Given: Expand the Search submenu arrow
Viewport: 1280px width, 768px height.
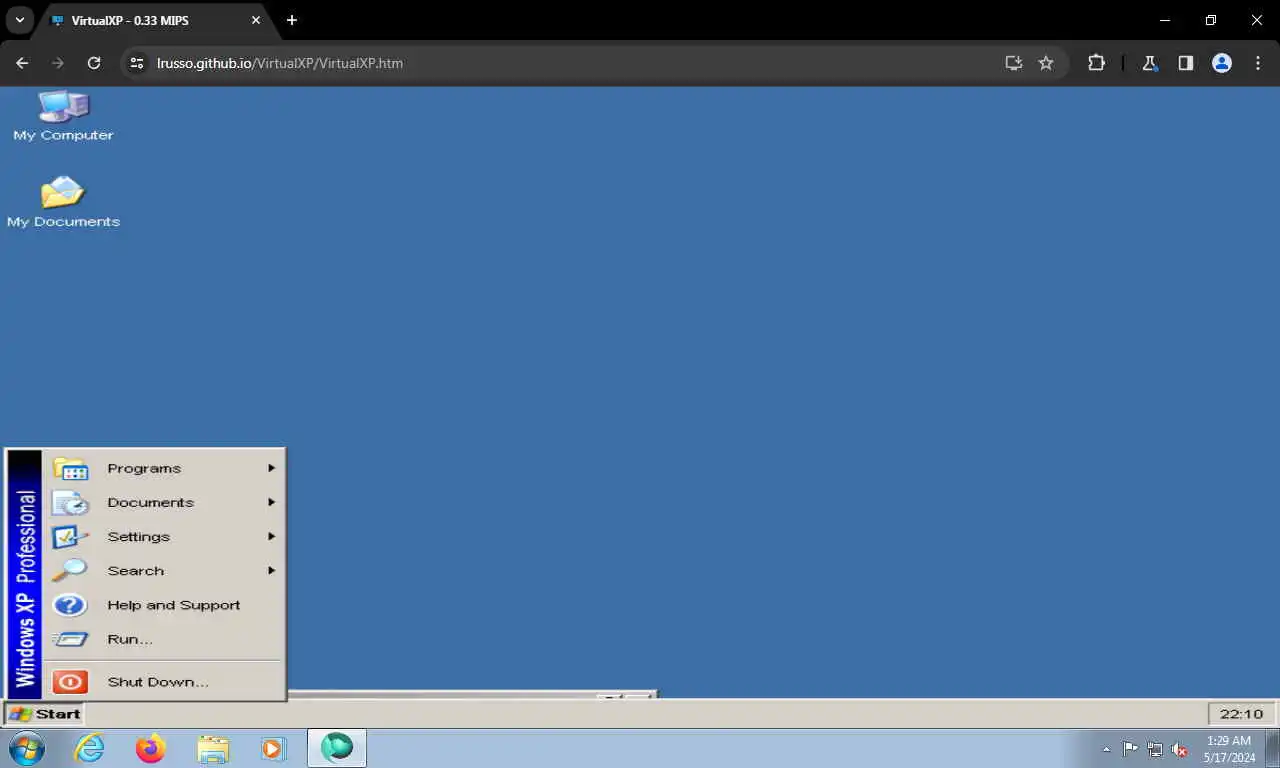Looking at the screenshot, I should (271, 570).
